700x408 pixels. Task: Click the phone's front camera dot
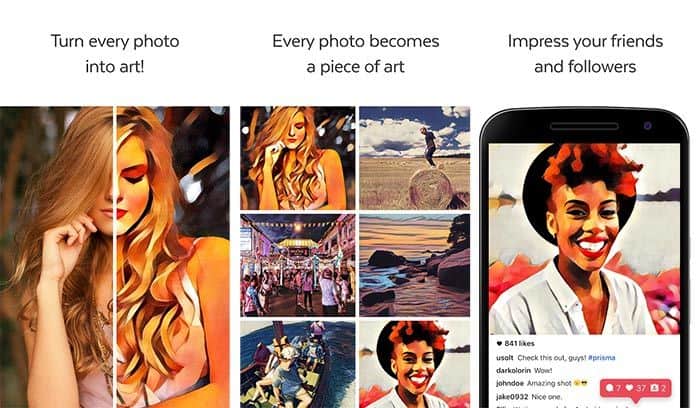click(x=647, y=126)
